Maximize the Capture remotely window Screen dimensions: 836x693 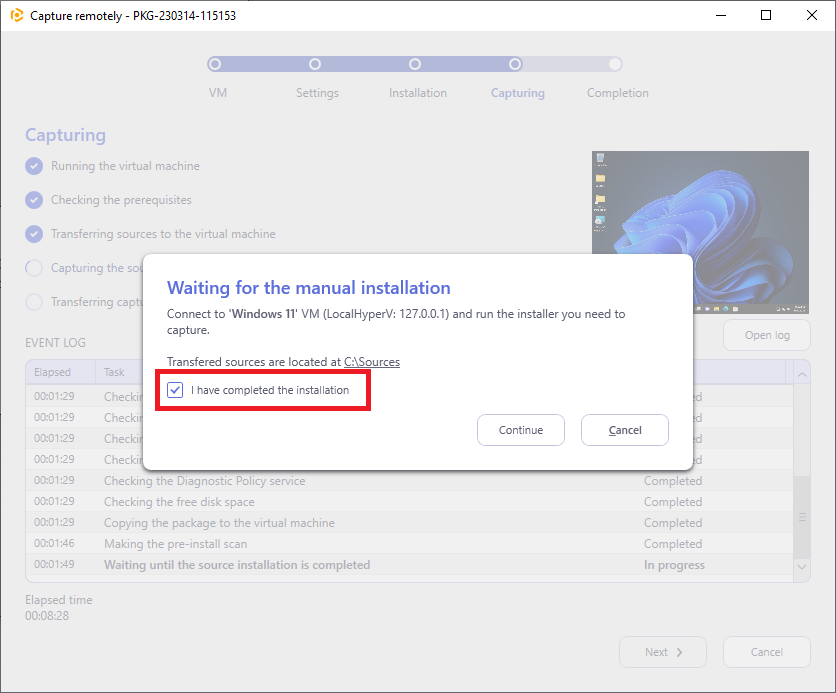(766, 15)
